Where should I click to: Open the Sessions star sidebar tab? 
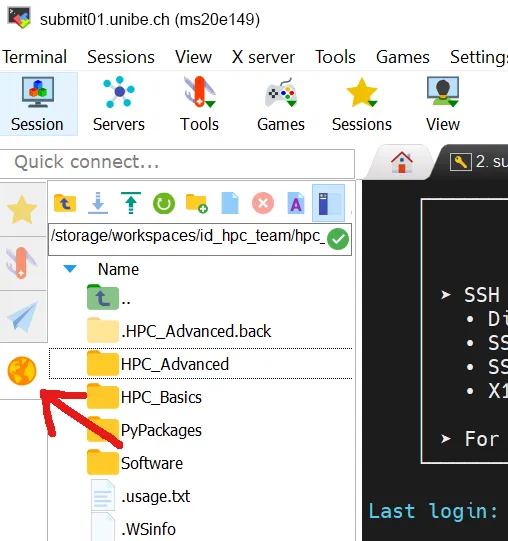click(22, 209)
